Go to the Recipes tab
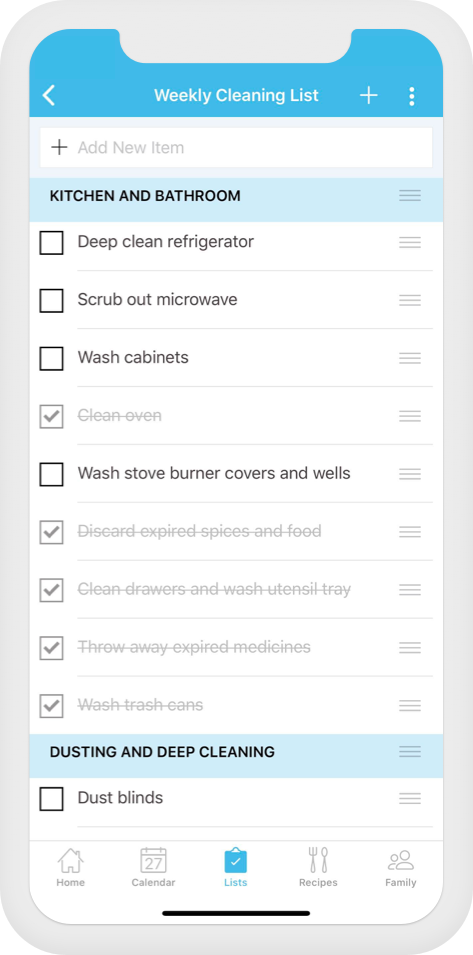This screenshot has height=955, width=473. pyautogui.click(x=318, y=867)
